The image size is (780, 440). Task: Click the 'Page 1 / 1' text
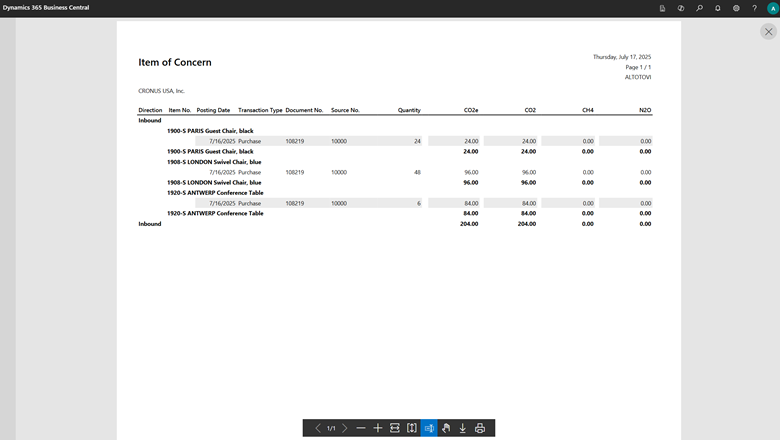pos(638,67)
